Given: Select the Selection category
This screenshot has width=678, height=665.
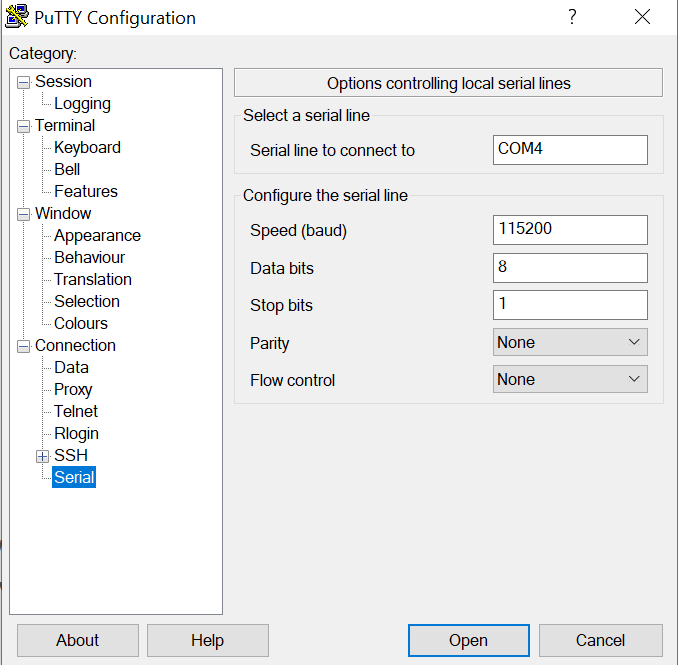Looking at the screenshot, I should click(87, 301).
